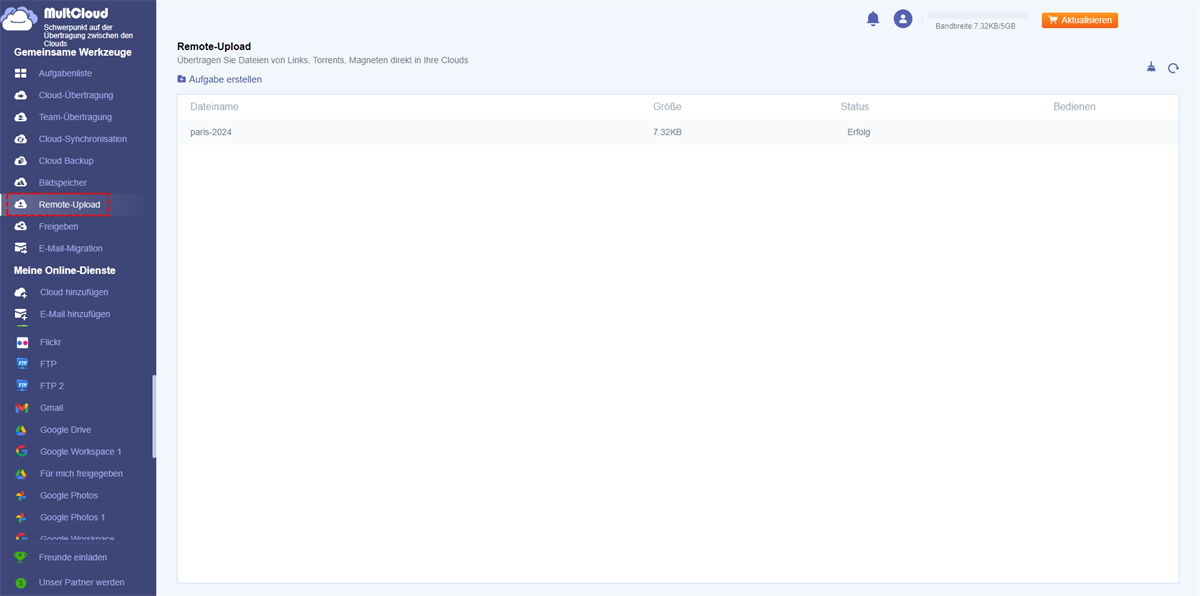Screen dimensions: 1200x596
Task: Click the Cloud hinzufügen plus-cloud icon
Action: point(21,293)
